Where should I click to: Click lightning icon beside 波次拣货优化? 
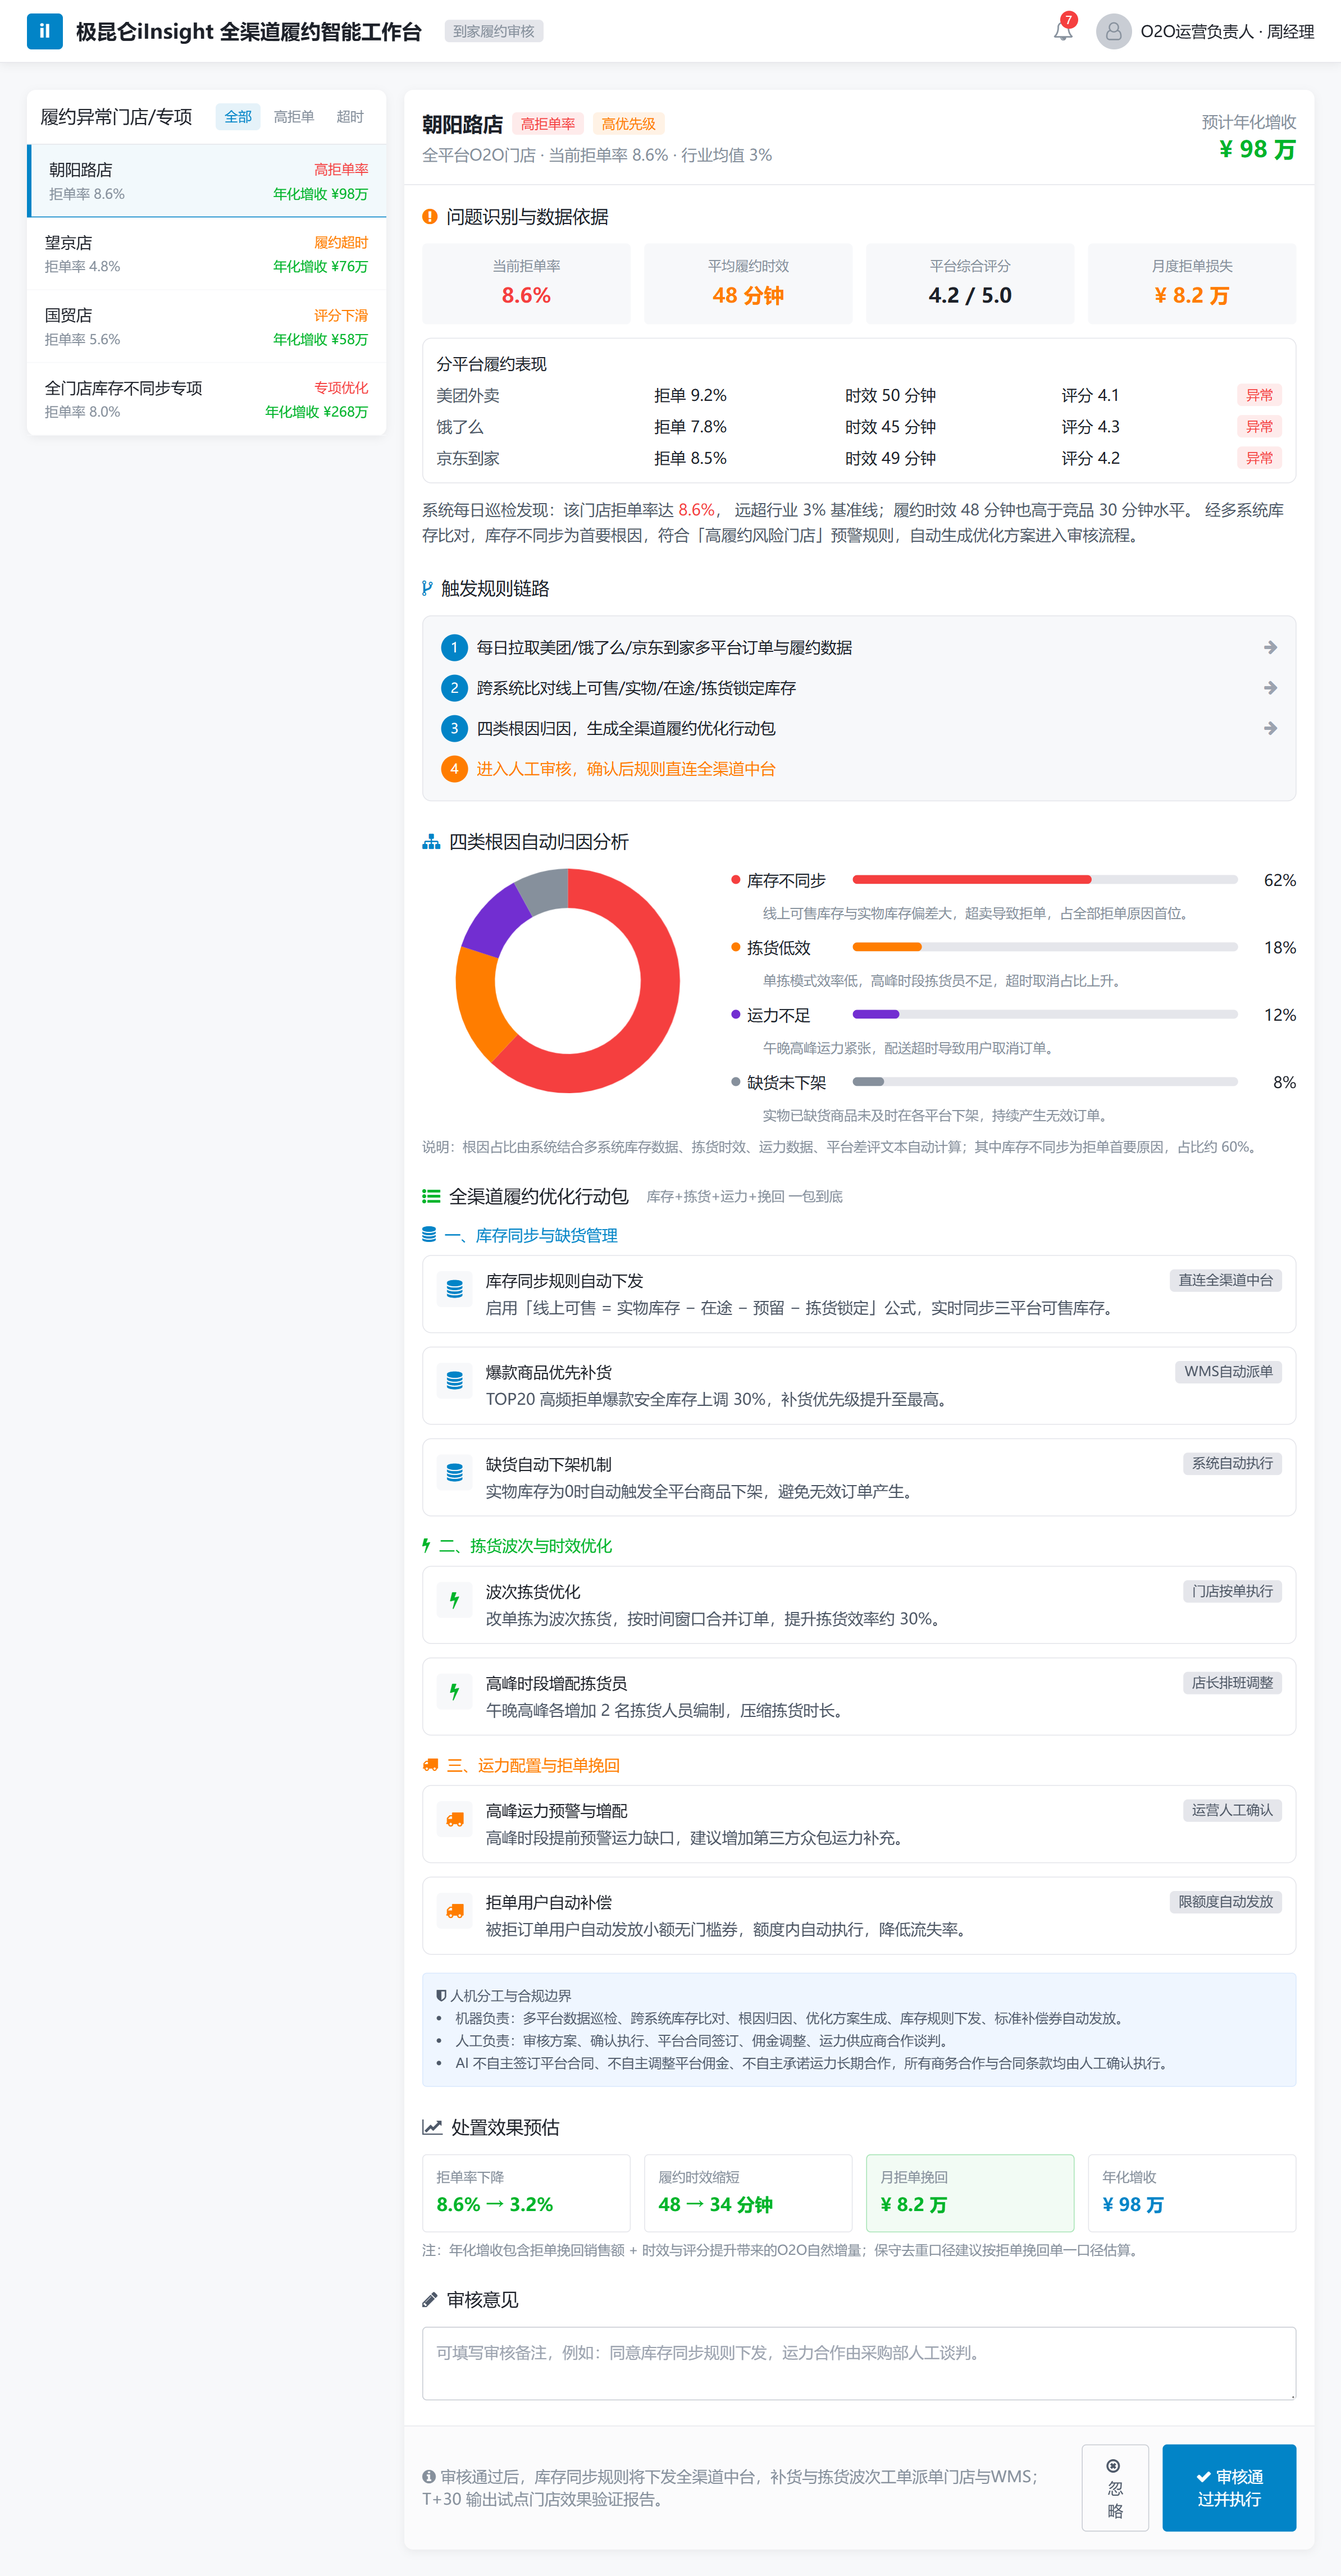(x=454, y=1600)
